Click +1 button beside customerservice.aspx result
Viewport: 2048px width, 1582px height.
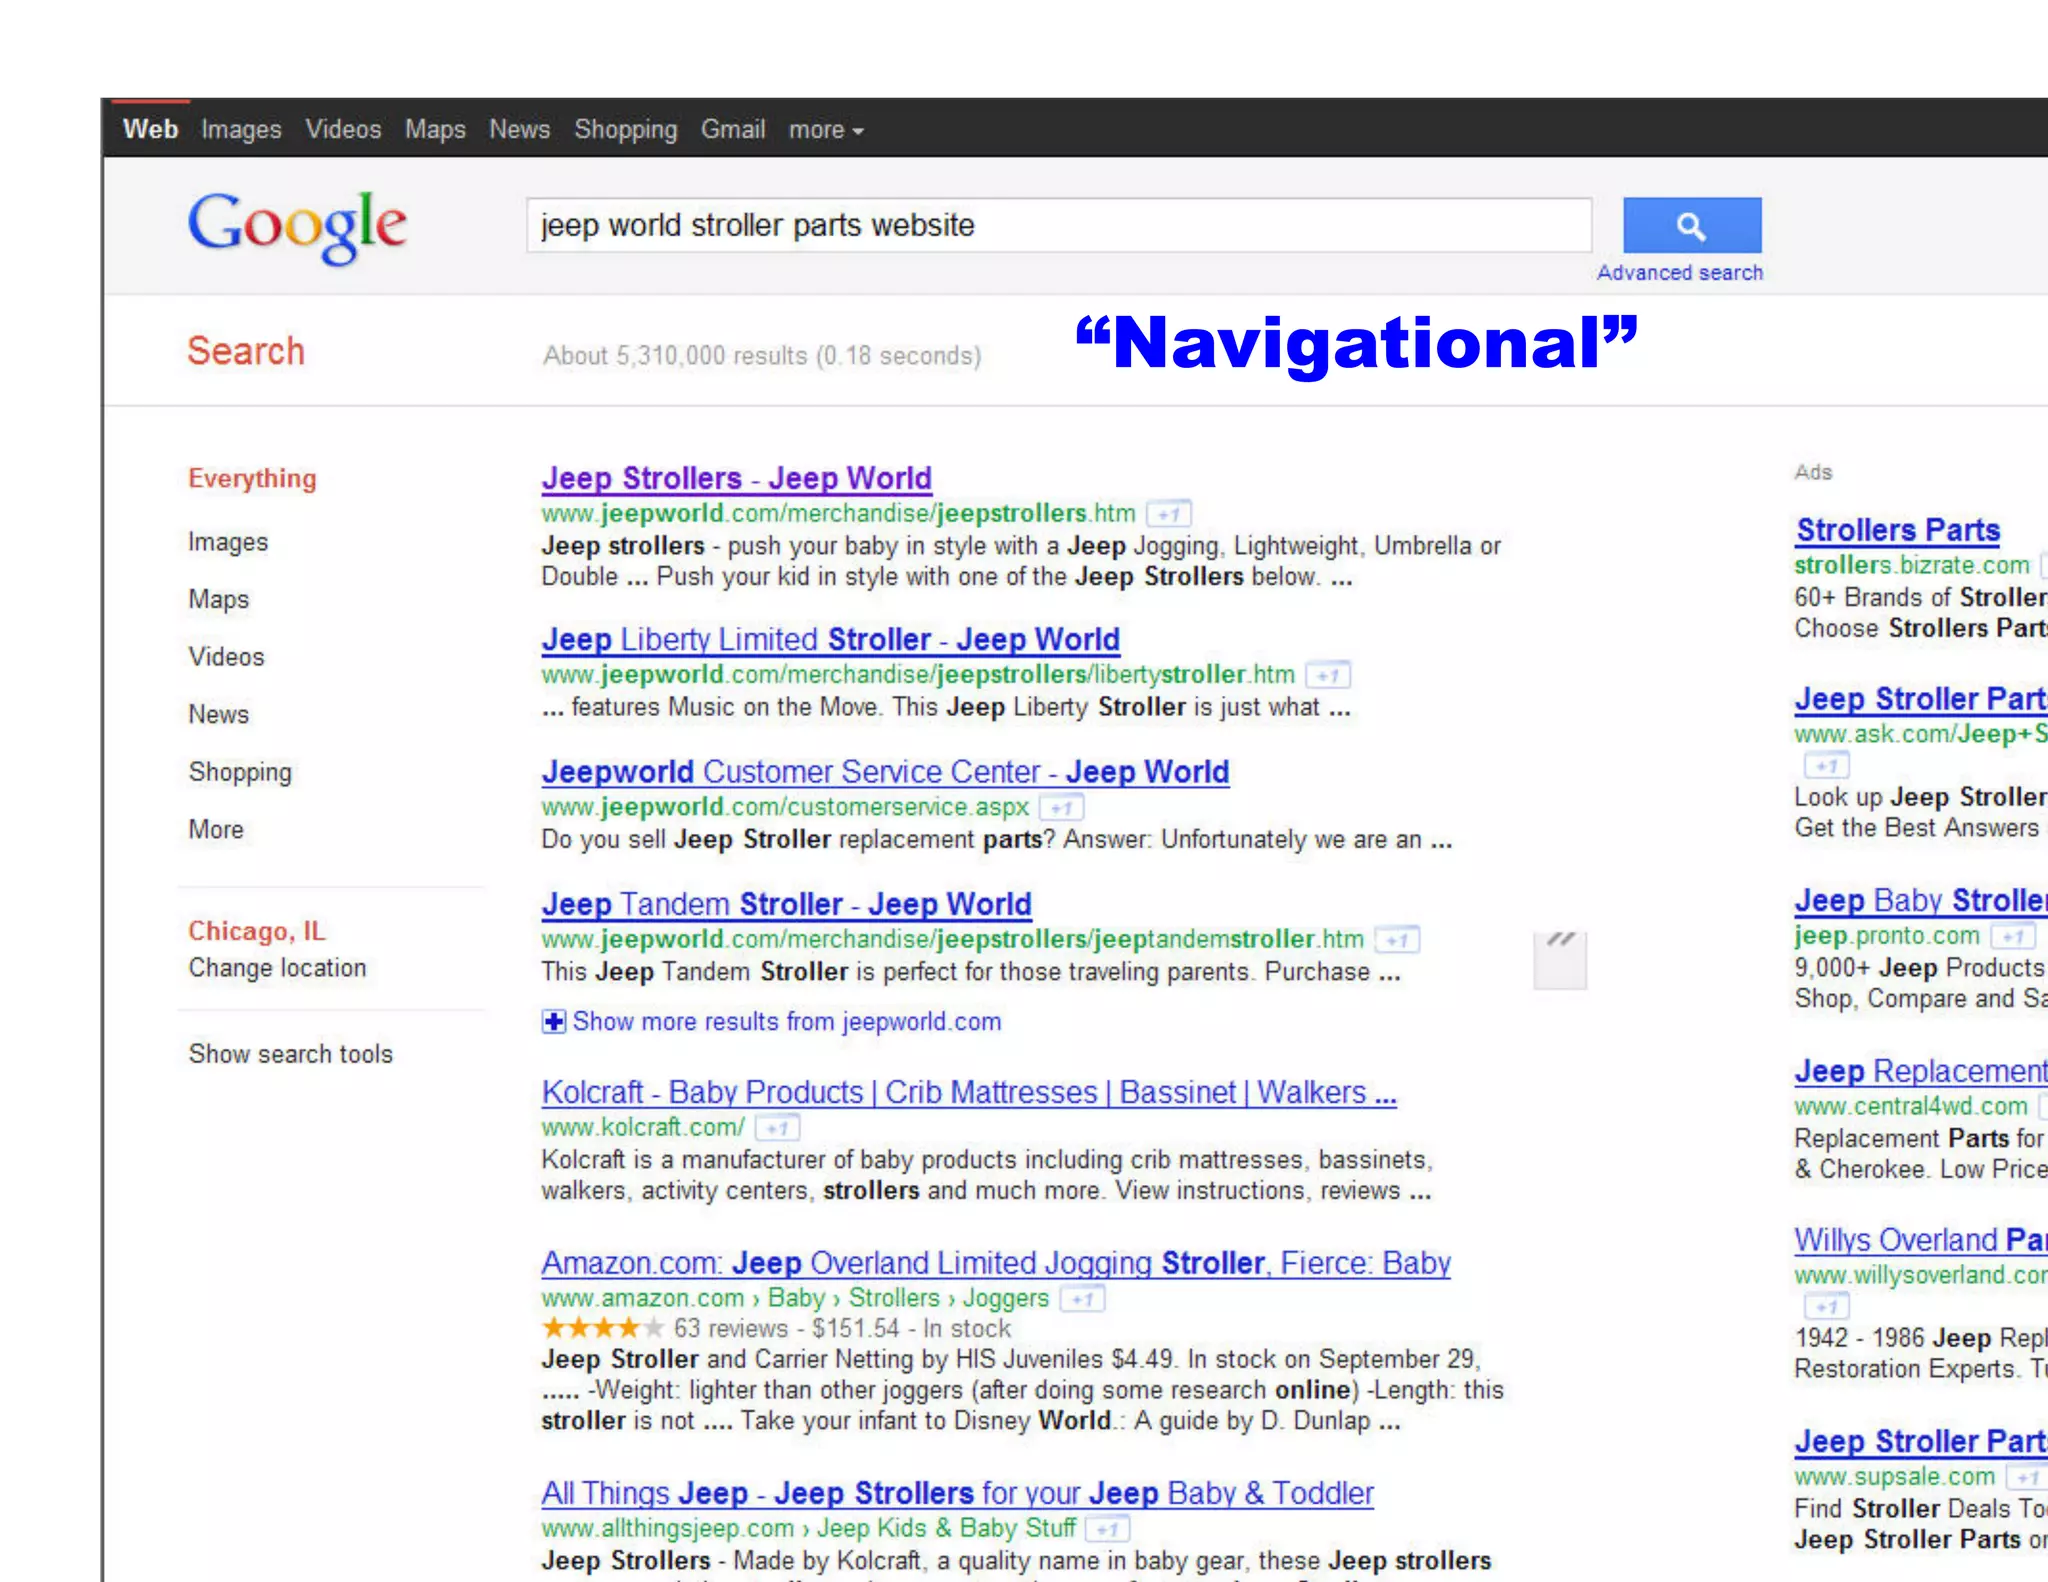pos(1061,807)
